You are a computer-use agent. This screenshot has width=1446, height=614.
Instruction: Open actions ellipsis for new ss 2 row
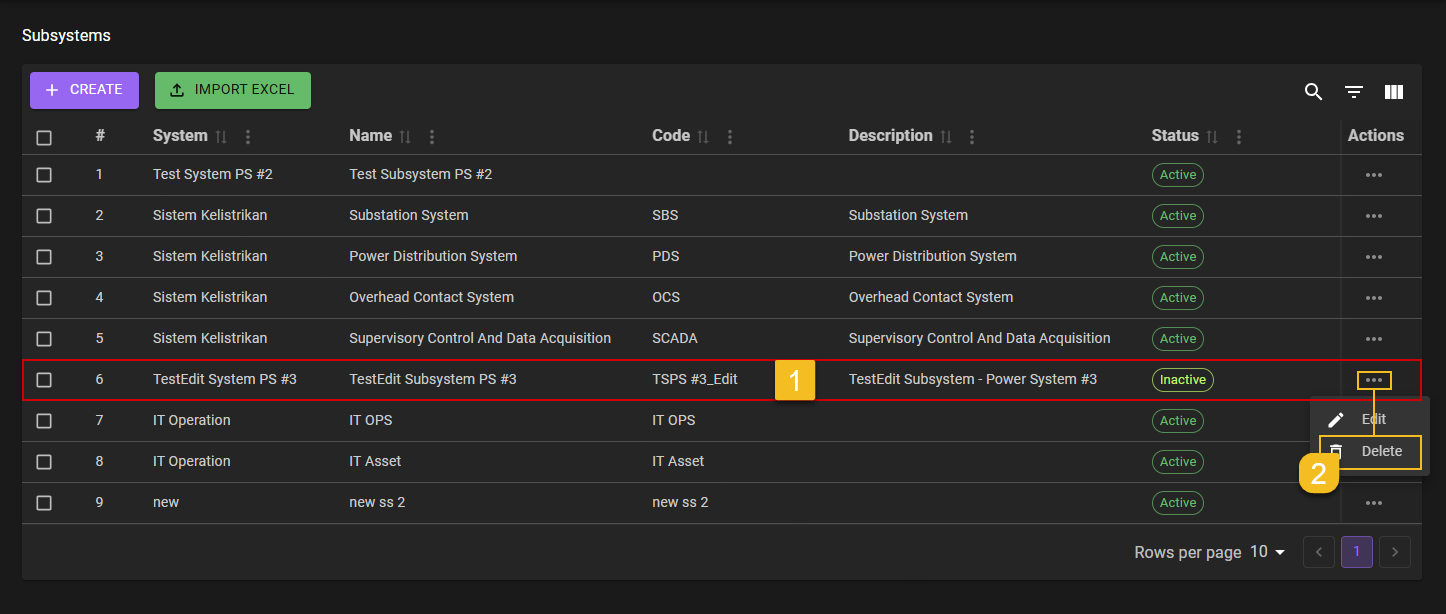point(1373,503)
